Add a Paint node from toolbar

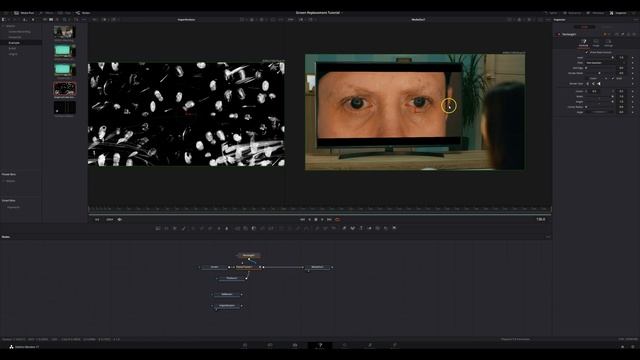click(x=184, y=228)
